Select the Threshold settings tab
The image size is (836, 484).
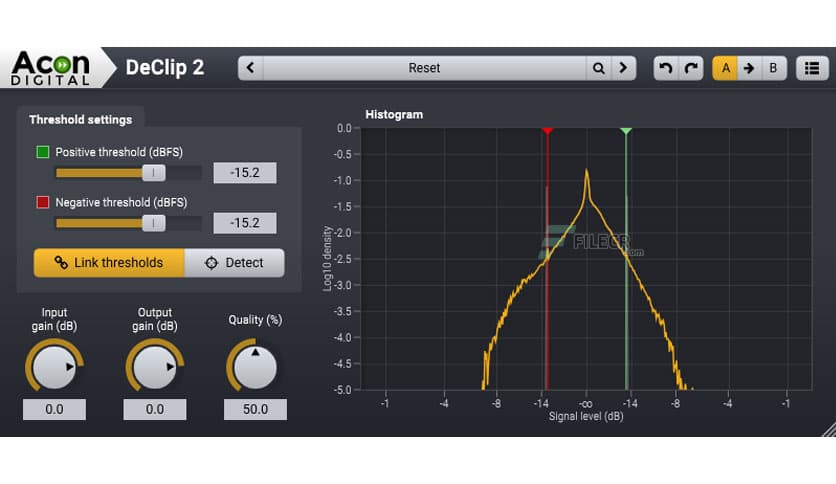tap(80, 119)
